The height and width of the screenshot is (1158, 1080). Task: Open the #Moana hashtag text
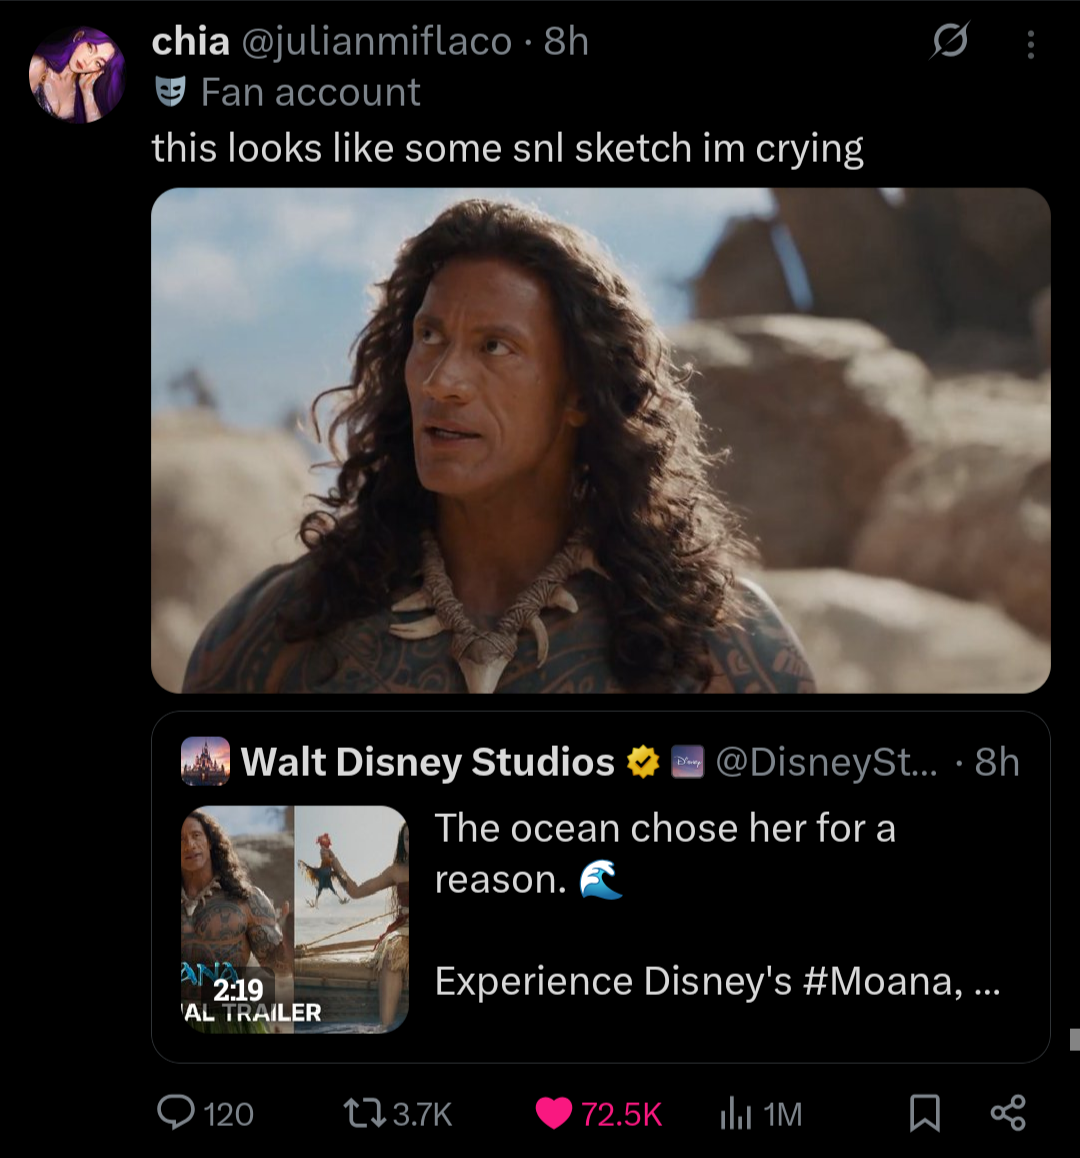point(882,981)
